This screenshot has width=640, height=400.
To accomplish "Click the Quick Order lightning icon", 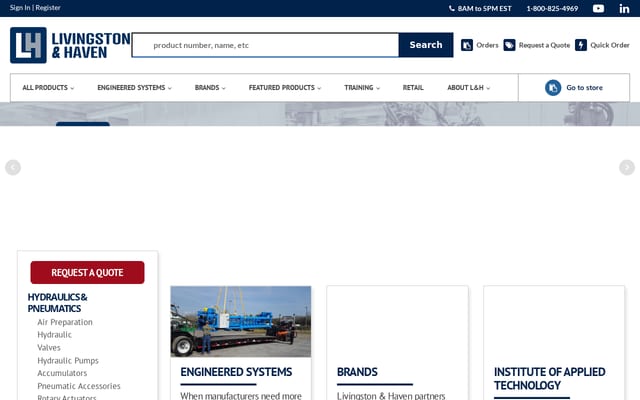I will pyautogui.click(x=581, y=45).
